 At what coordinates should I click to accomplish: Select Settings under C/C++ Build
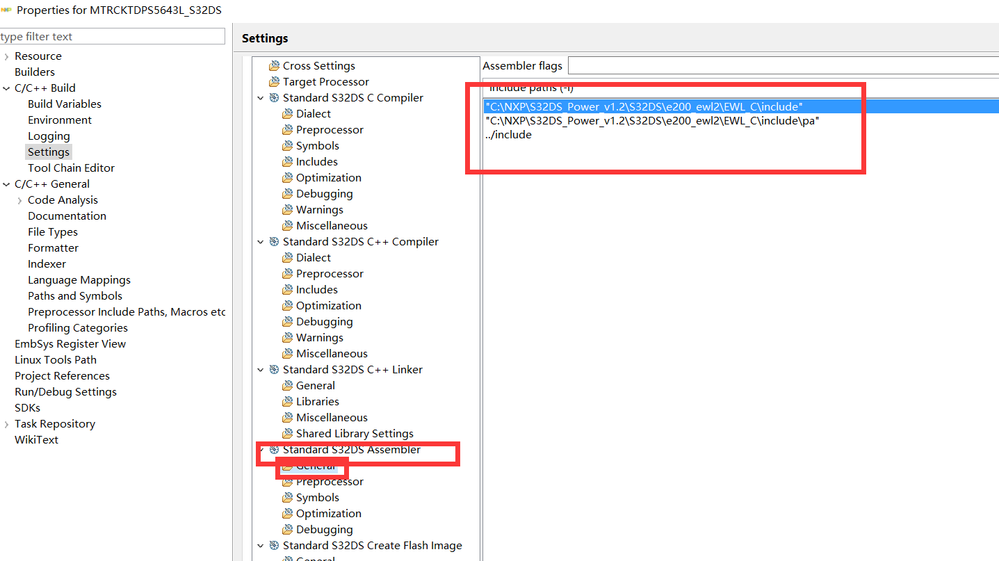[x=48, y=152]
